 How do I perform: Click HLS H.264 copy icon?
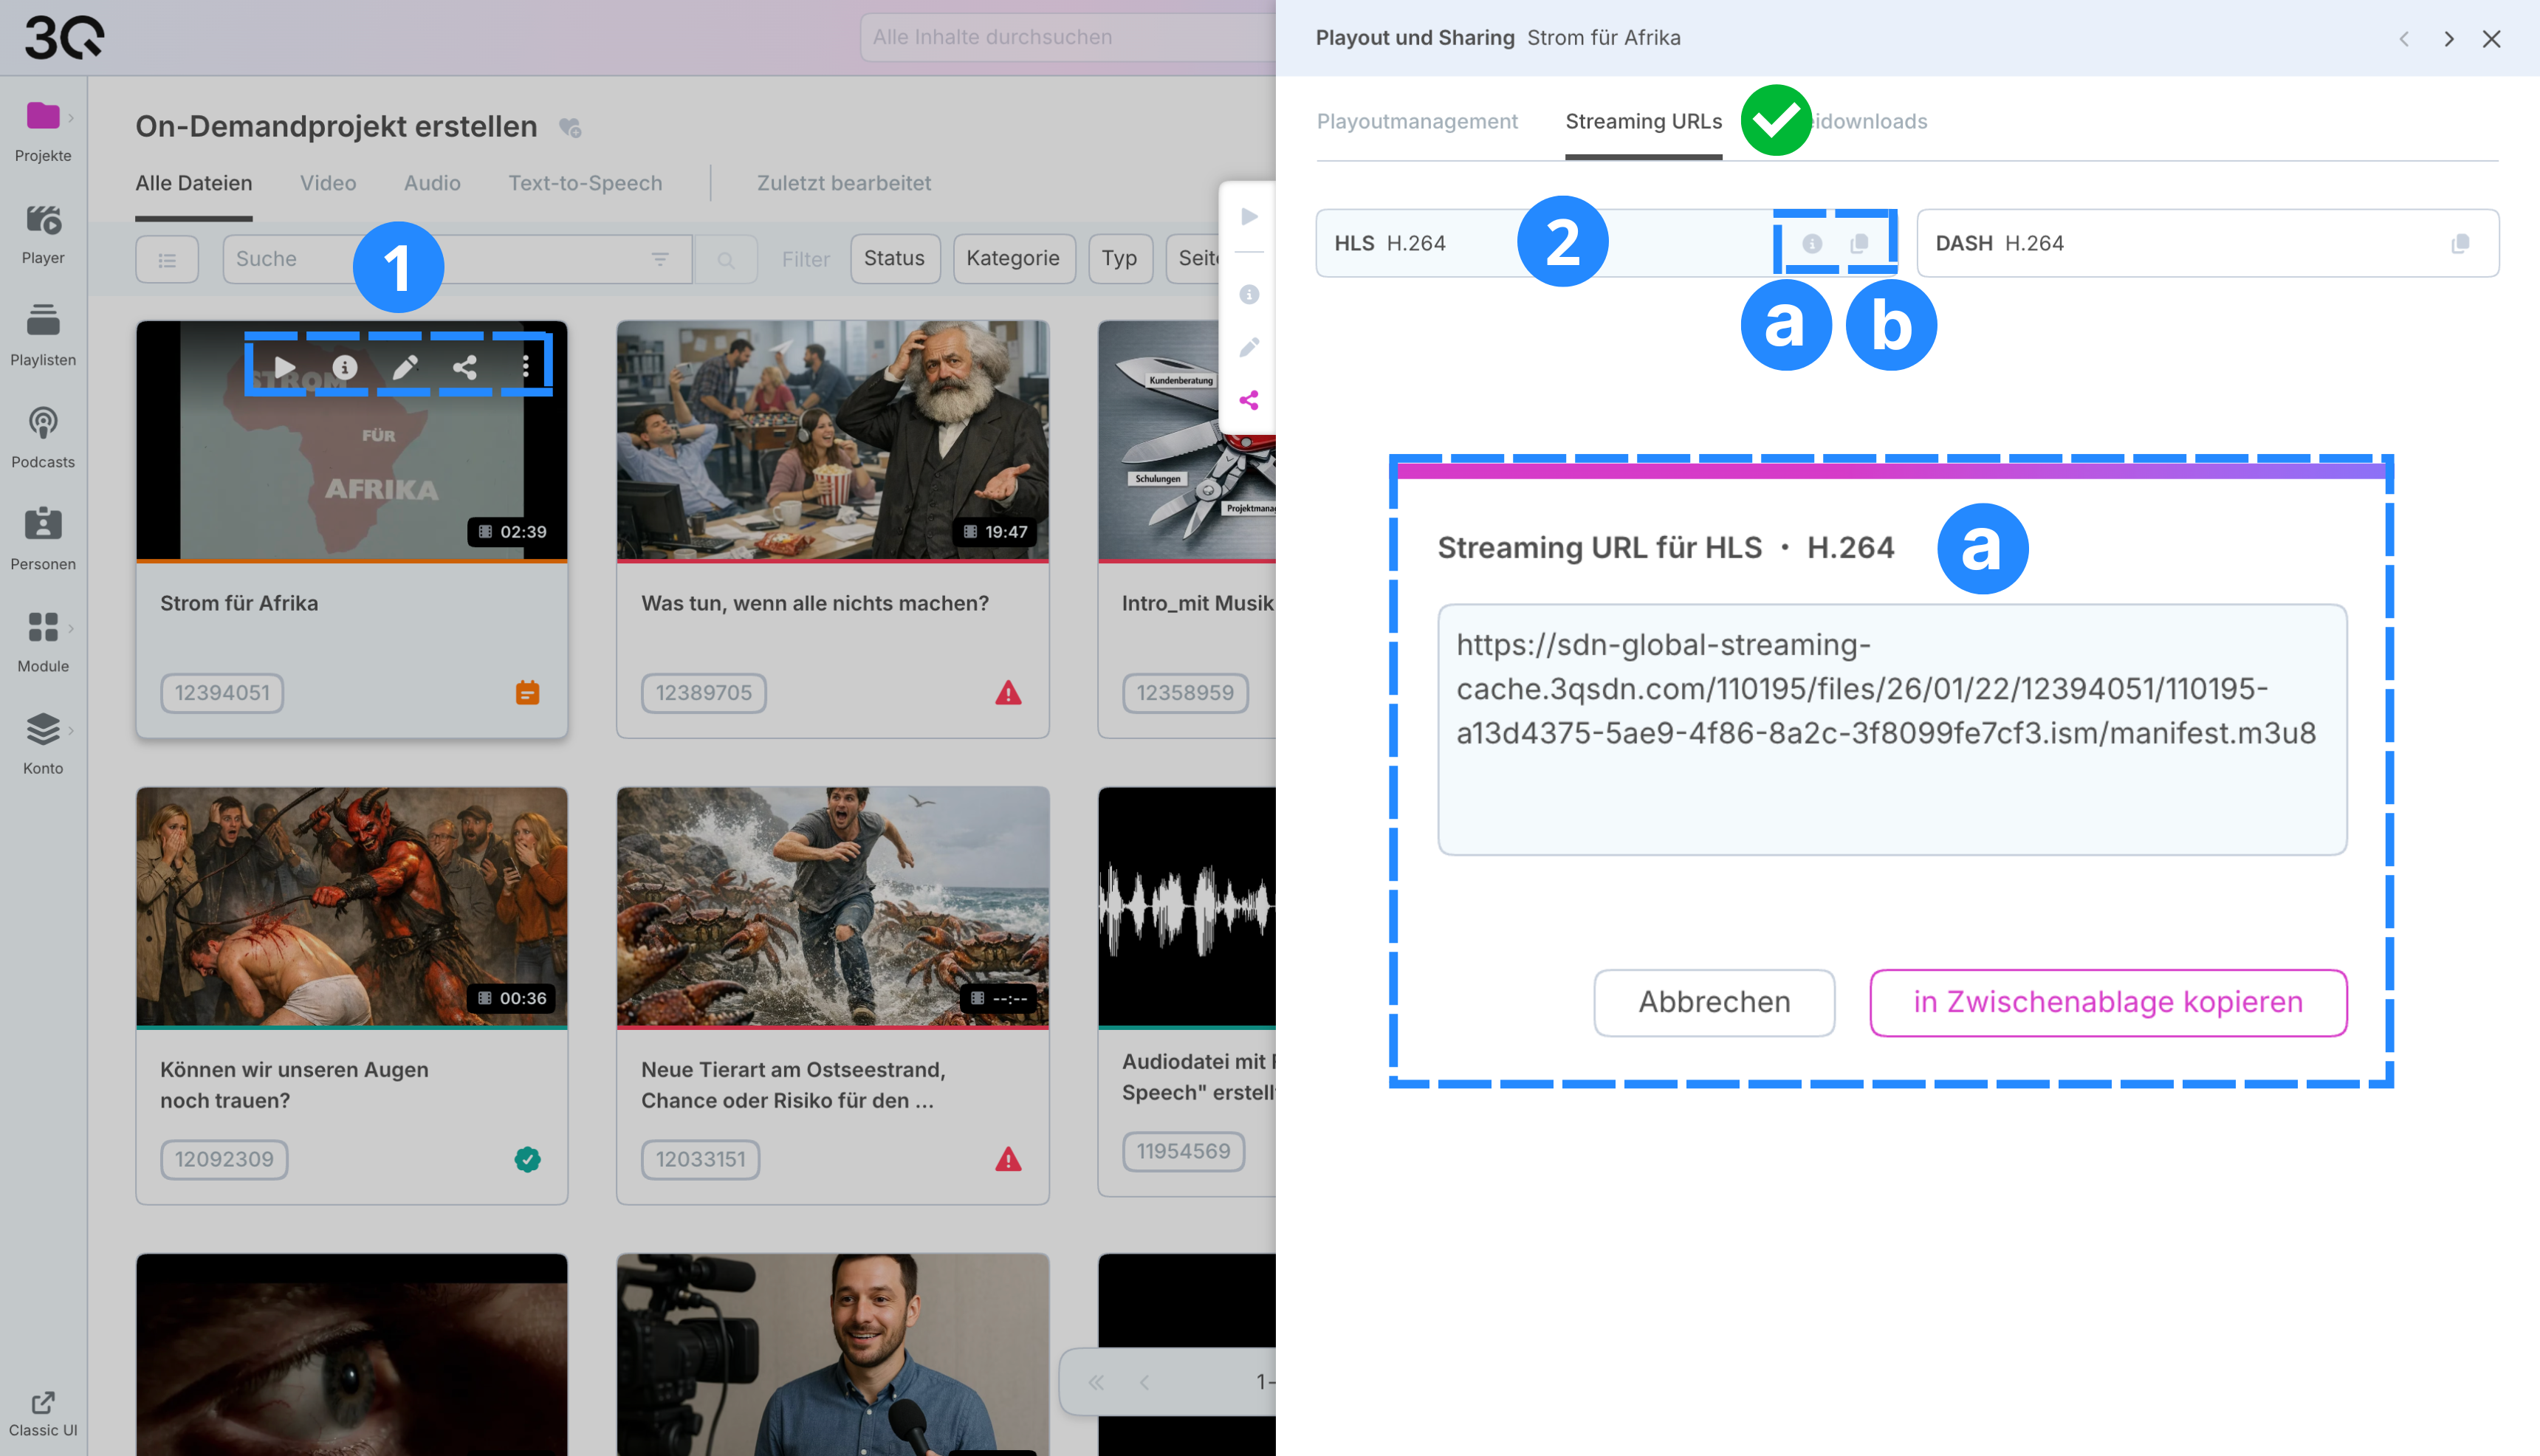1859,243
